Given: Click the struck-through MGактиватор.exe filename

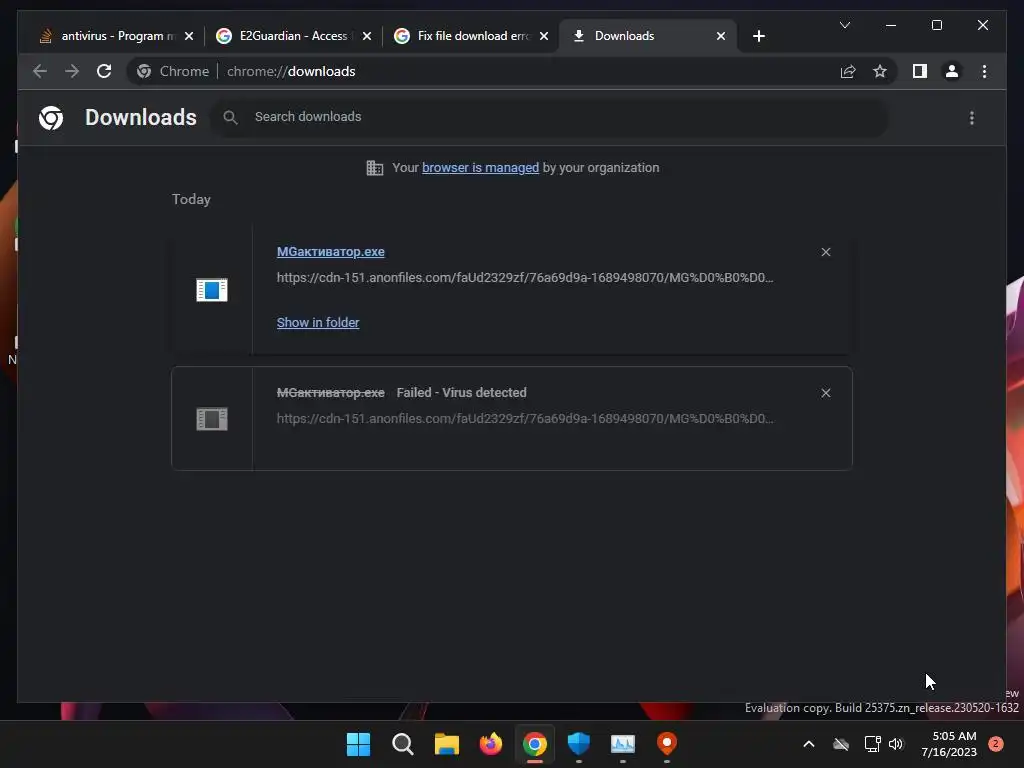Looking at the screenshot, I should (x=330, y=392).
